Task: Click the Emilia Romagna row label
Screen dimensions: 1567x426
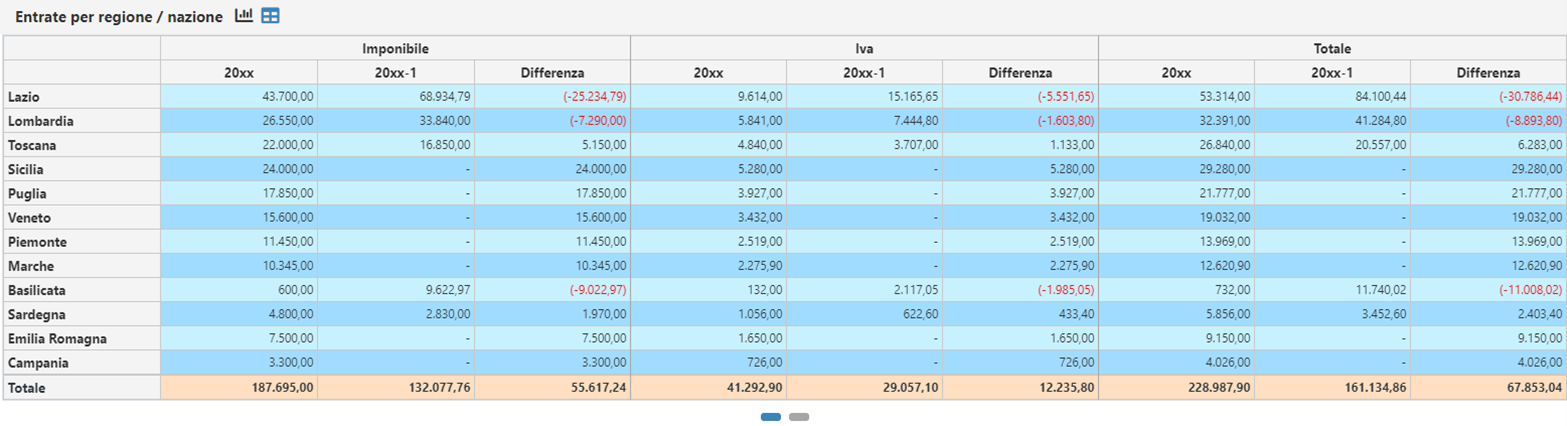Action: pyautogui.click(x=57, y=339)
